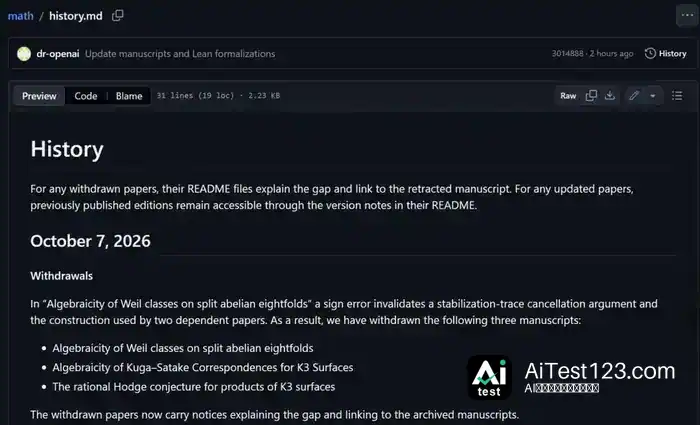Open the dr-openai profile link
The height and width of the screenshot is (425, 700).
click(58, 54)
